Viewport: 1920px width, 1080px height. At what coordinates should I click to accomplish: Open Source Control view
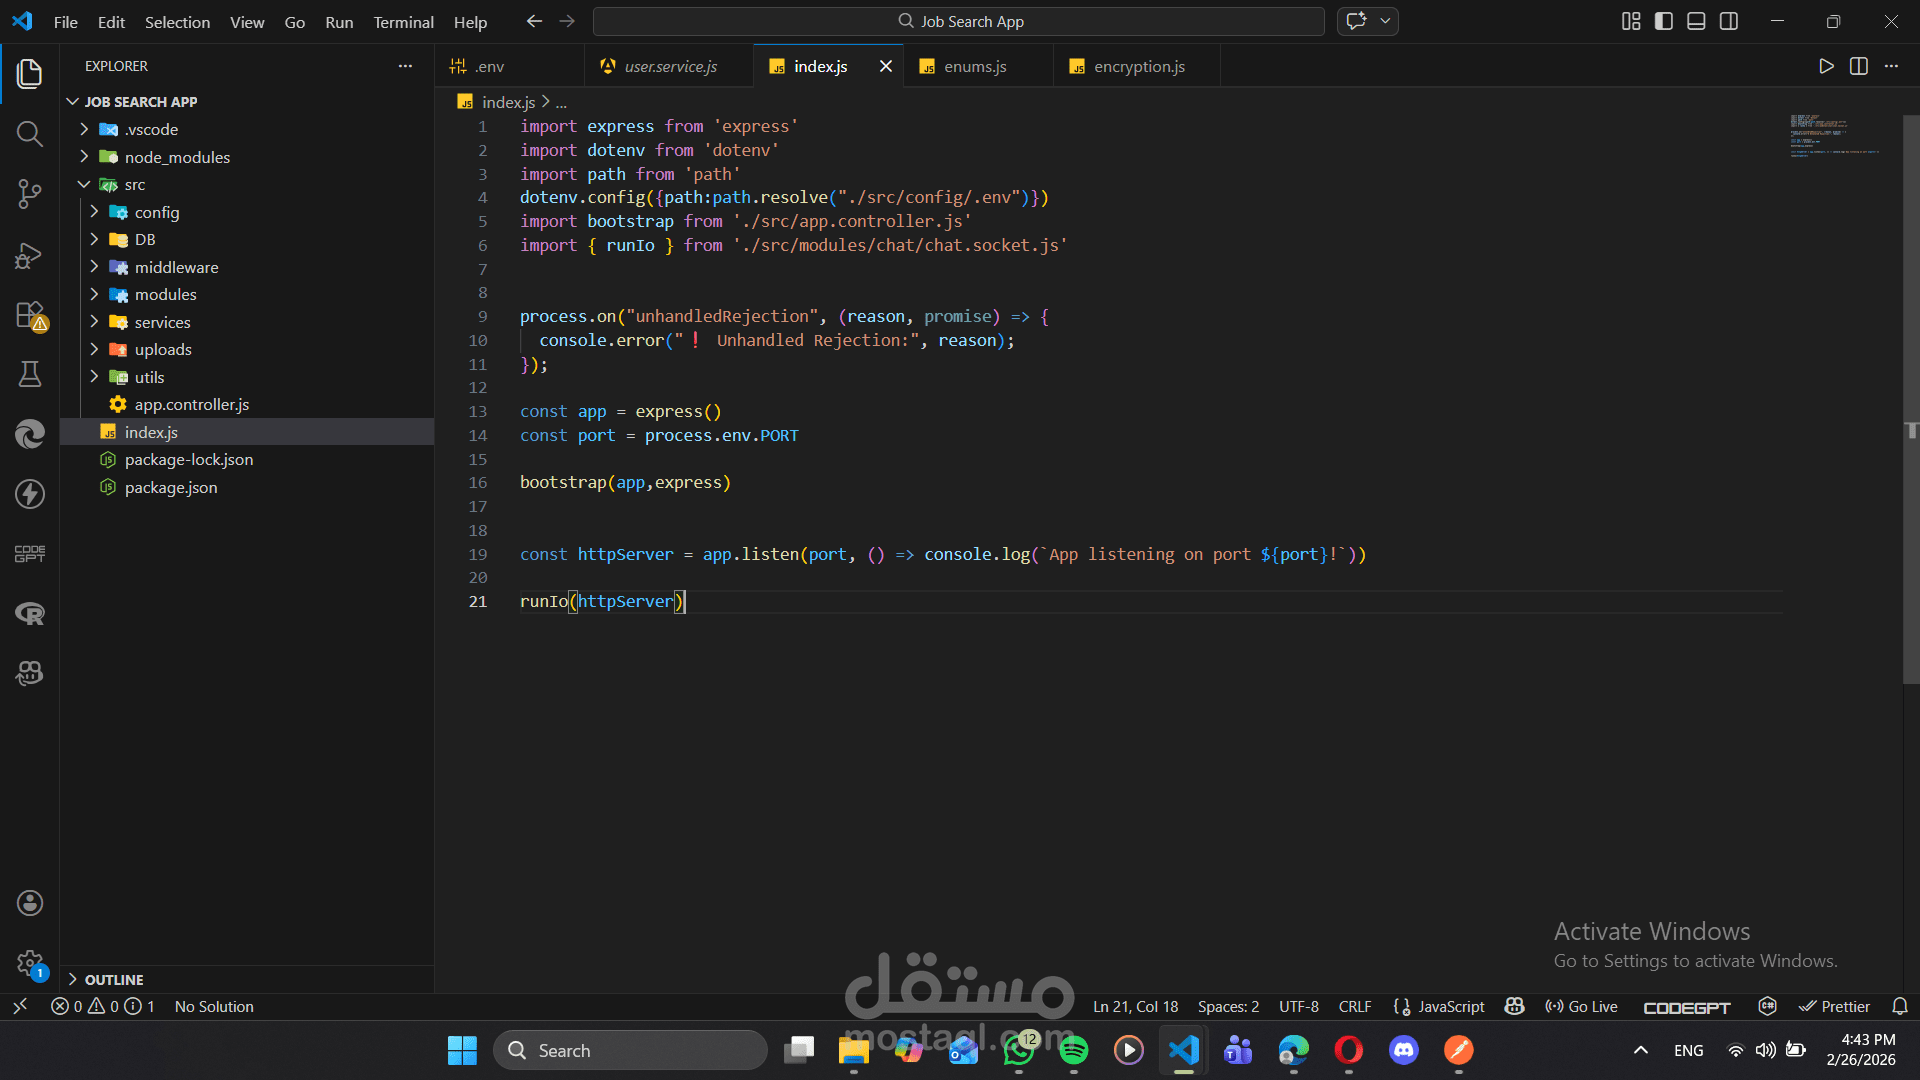pyautogui.click(x=30, y=194)
